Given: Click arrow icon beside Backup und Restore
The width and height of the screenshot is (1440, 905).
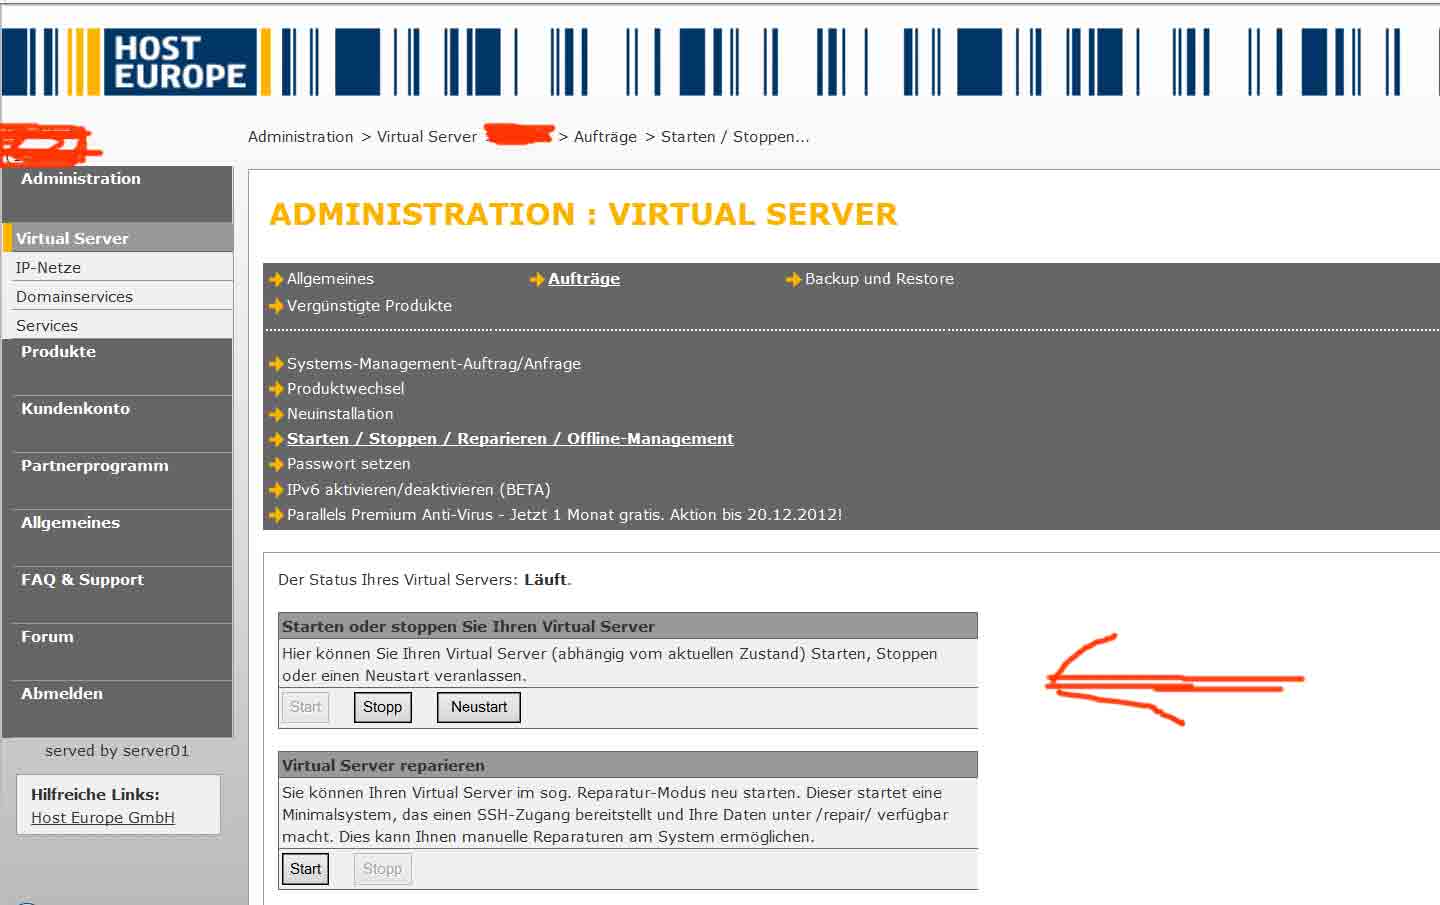Looking at the screenshot, I should (x=794, y=280).
